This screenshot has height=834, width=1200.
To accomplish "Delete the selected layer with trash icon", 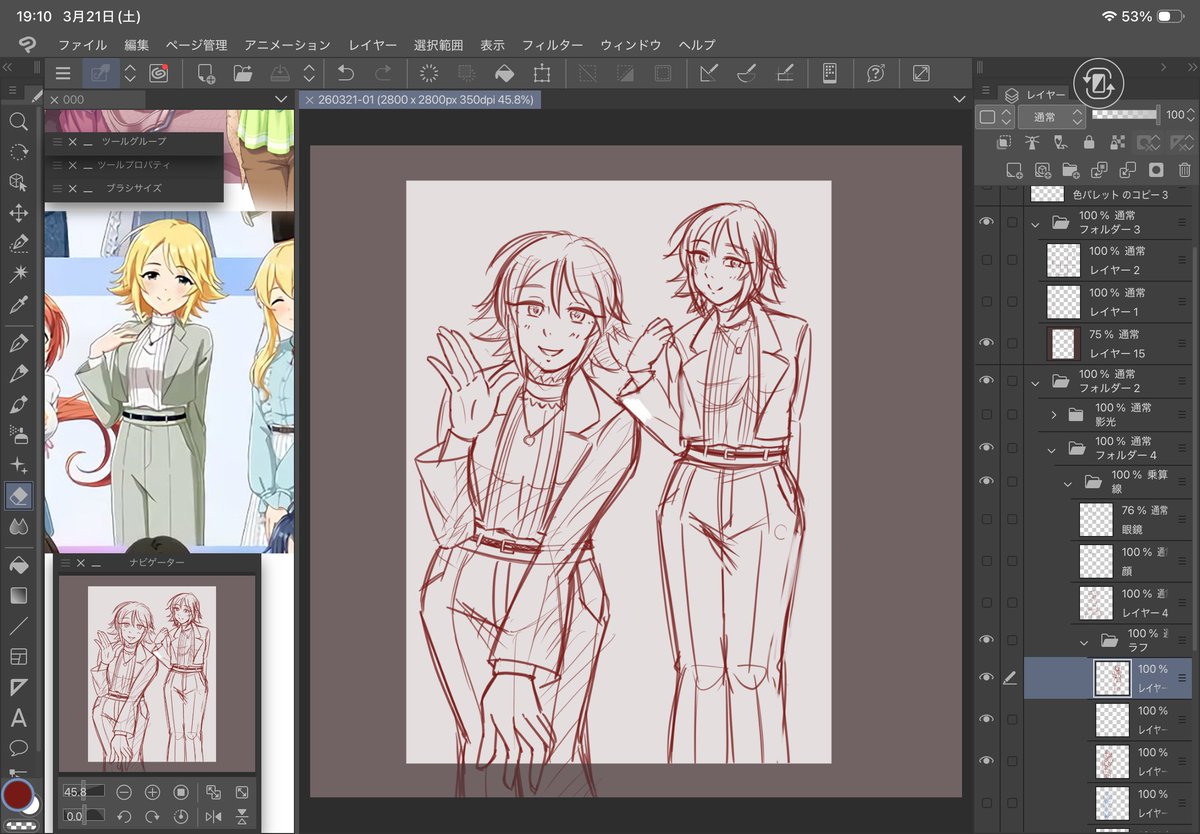I will point(1185,171).
